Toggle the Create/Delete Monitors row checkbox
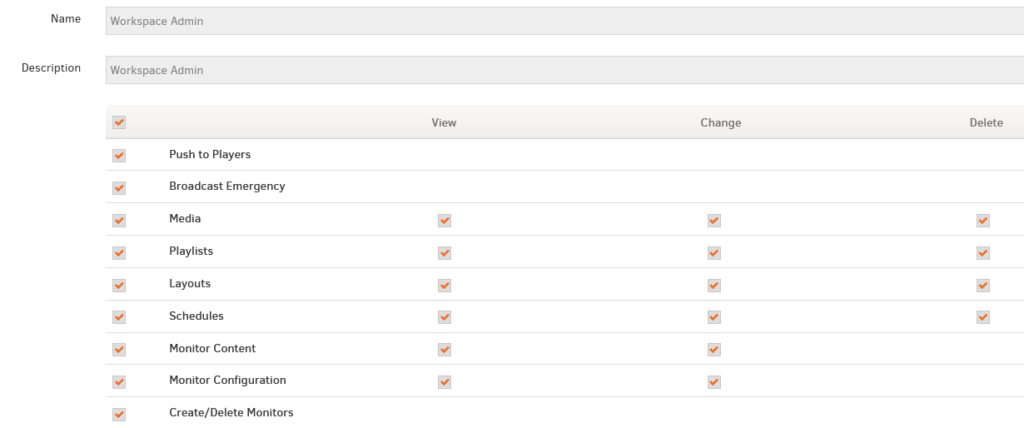 119,414
